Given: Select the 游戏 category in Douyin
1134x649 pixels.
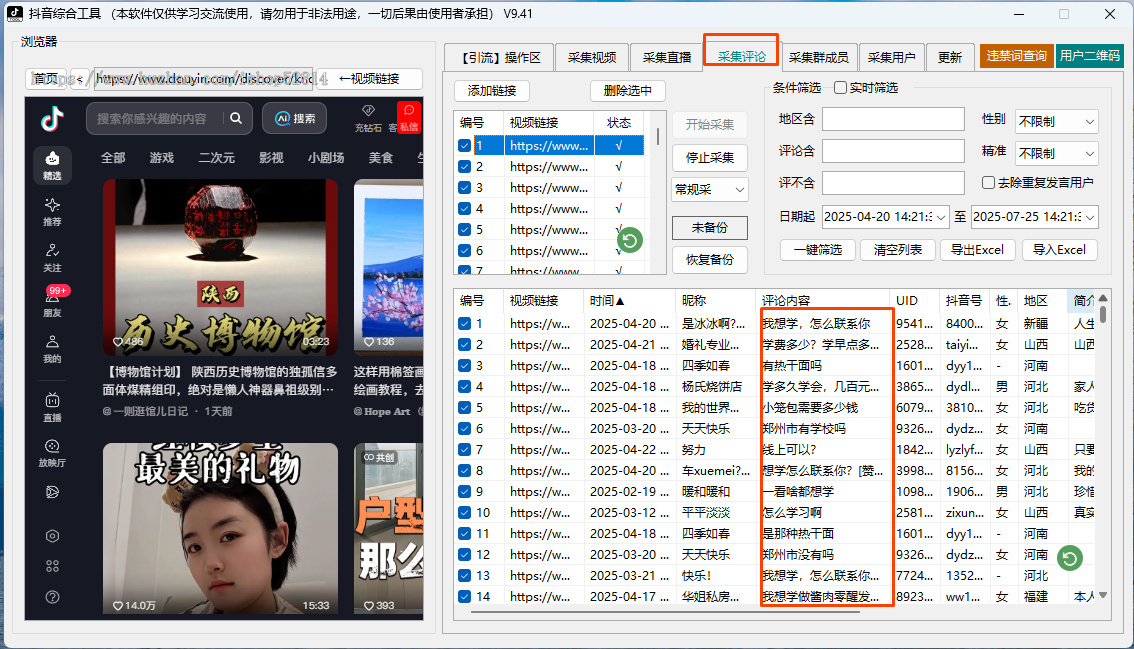Looking at the screenshot, I should [161, 158].
